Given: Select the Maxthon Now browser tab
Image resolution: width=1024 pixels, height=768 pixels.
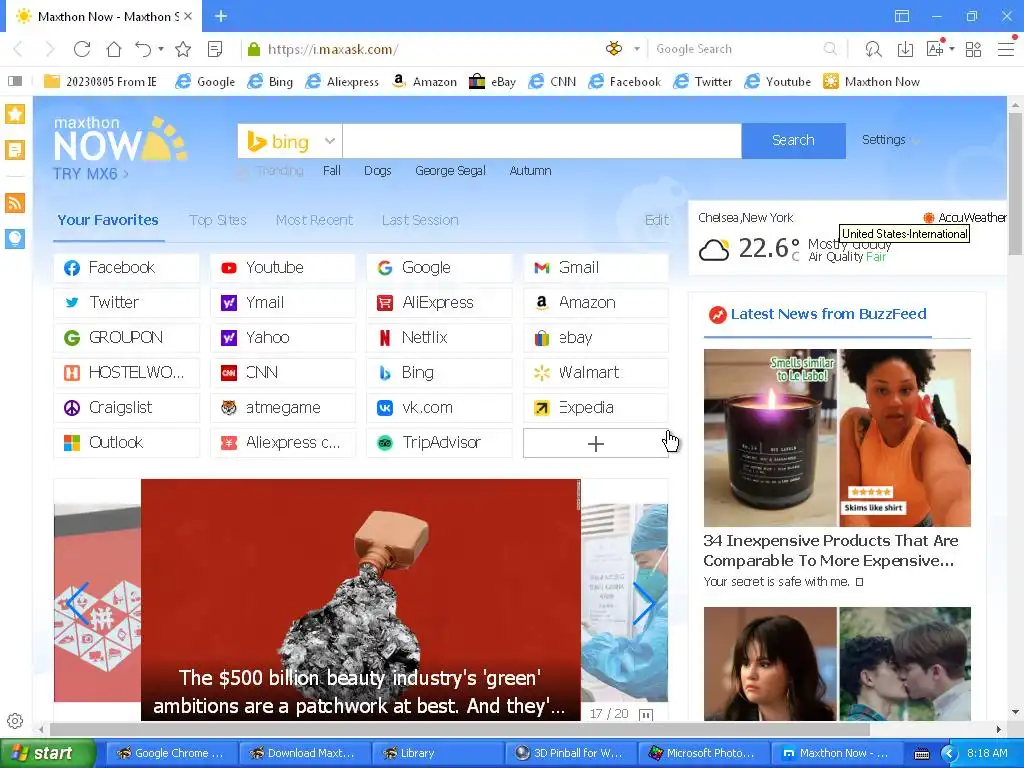Looking at the screenshot, I should tap(103, 16).
